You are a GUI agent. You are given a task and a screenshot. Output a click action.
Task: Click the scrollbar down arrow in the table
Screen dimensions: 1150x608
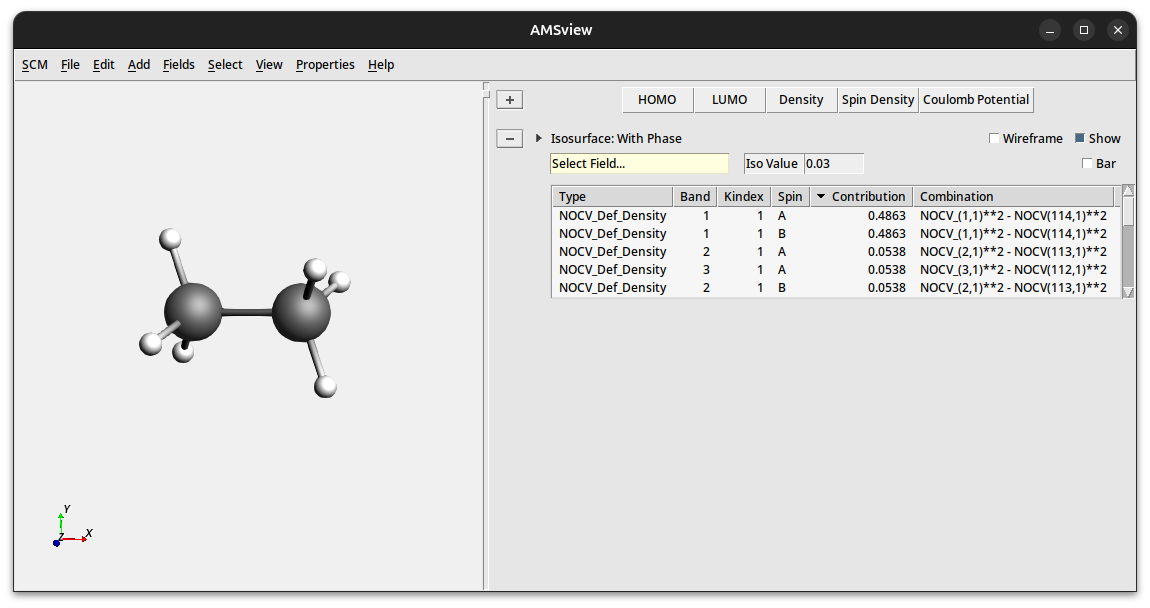[1128, 292]
